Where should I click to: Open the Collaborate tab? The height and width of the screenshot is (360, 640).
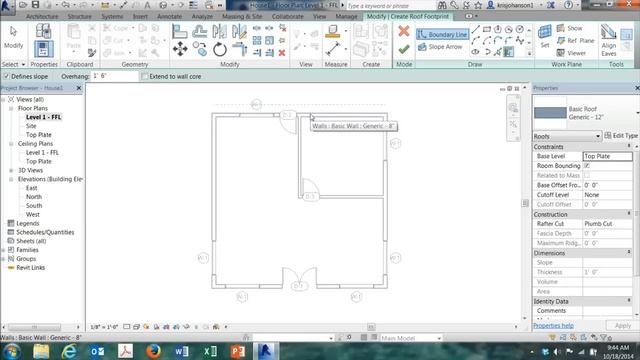[x=288, y=16]
